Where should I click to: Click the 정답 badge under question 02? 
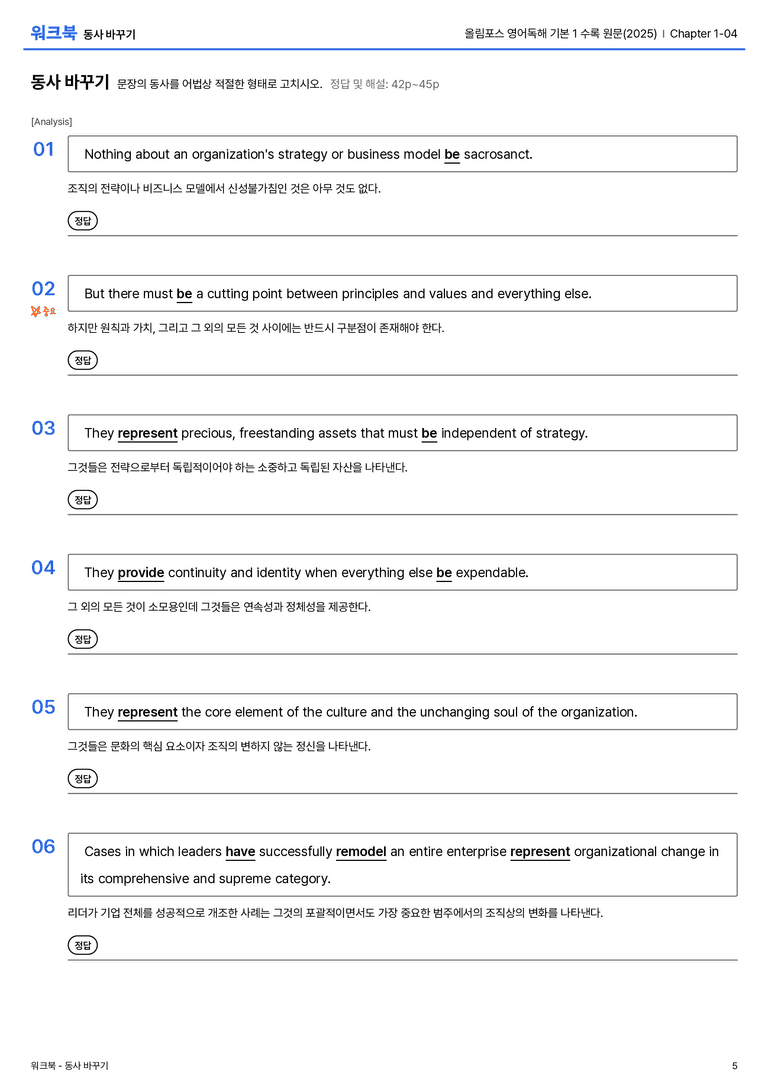point(82,360)
